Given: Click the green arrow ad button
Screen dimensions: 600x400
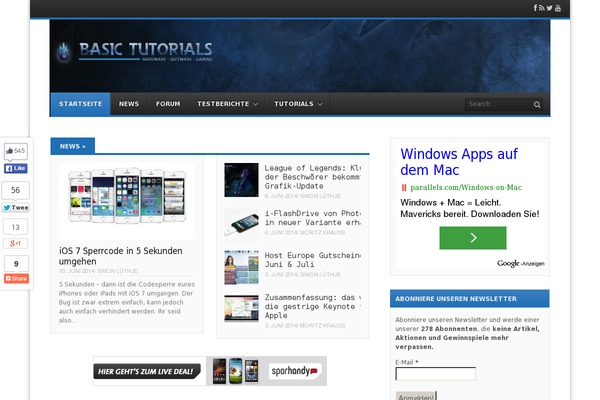Looking at the screenshot, I should (473, 238).
